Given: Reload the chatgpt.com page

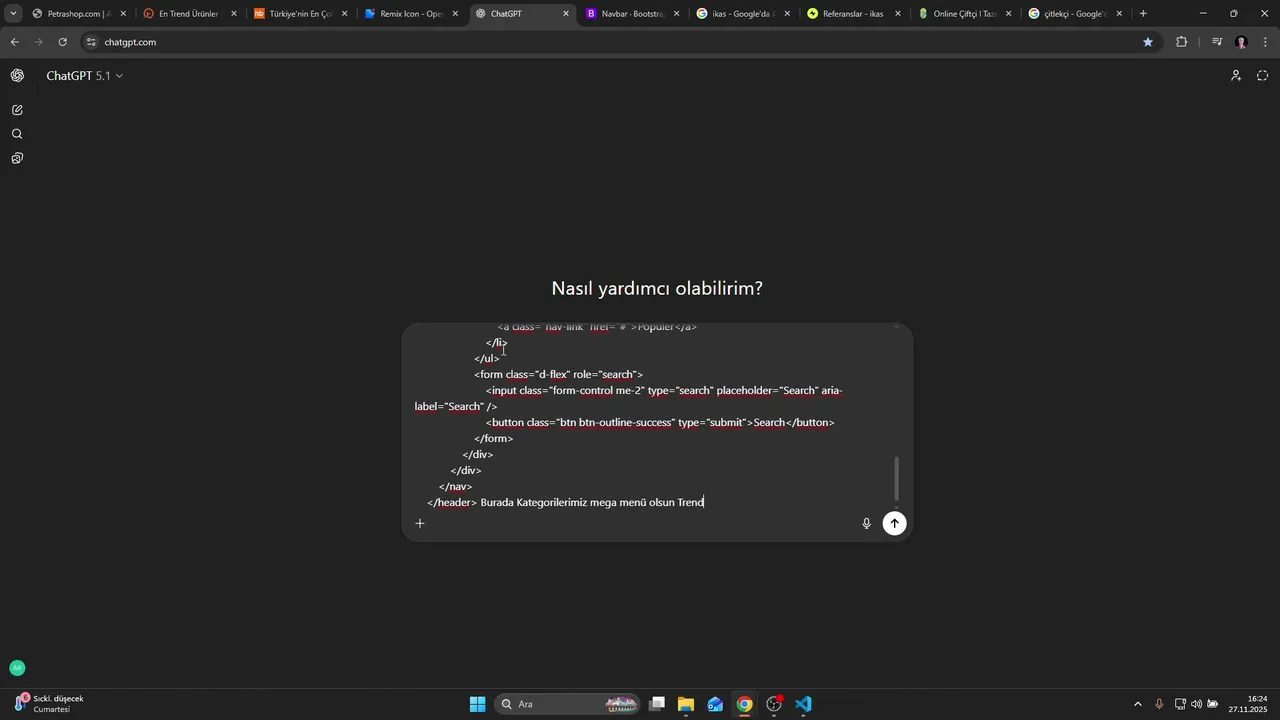Looking at the screenshot, I should coord(62,42).
